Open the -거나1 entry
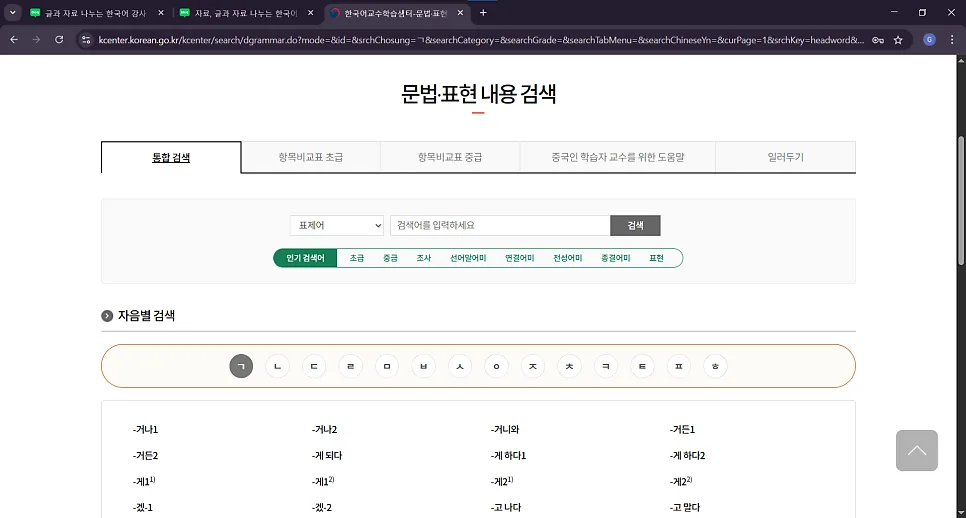The image size is (966, 518). (x=145, y=429)
